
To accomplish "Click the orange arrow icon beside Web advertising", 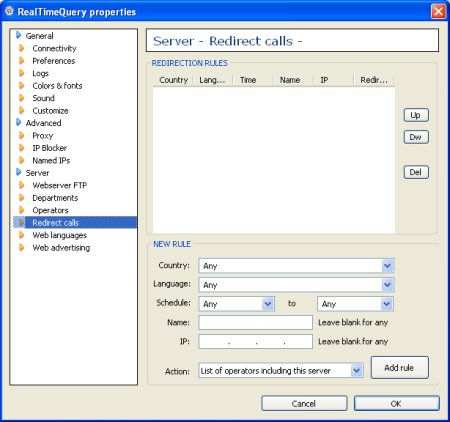I will coord(22,248).
